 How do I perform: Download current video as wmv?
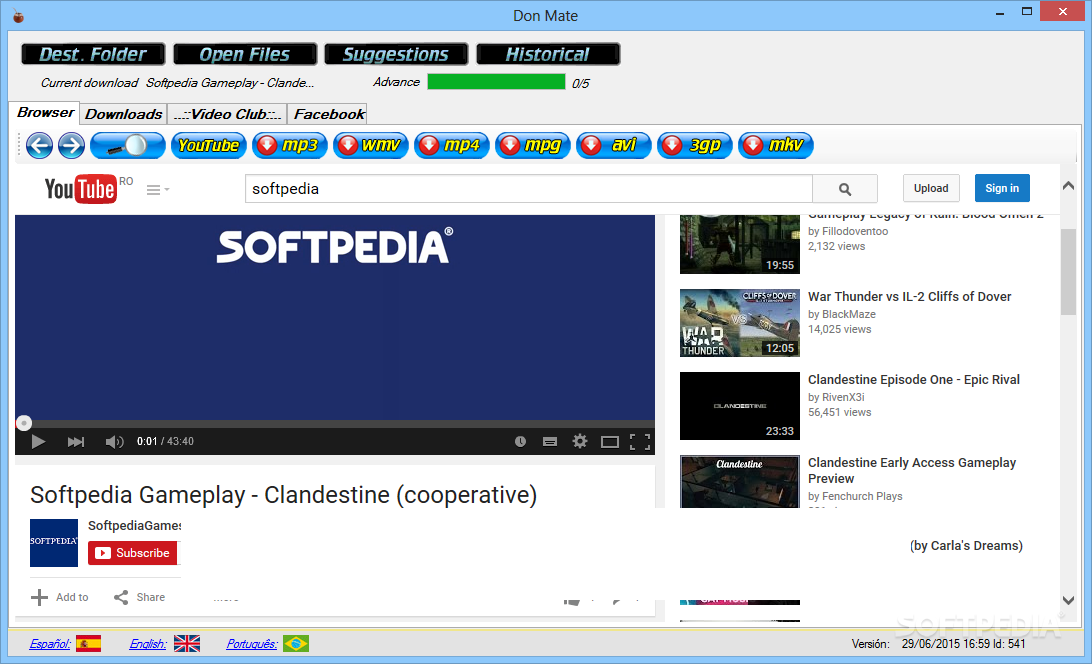(370, 146)
